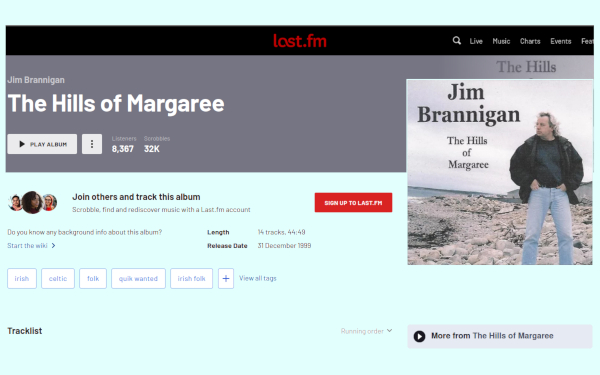The width and height of the screenshot is (600, 375).
Task: Open the album cover artwork
Action: [x=500, y=172]
